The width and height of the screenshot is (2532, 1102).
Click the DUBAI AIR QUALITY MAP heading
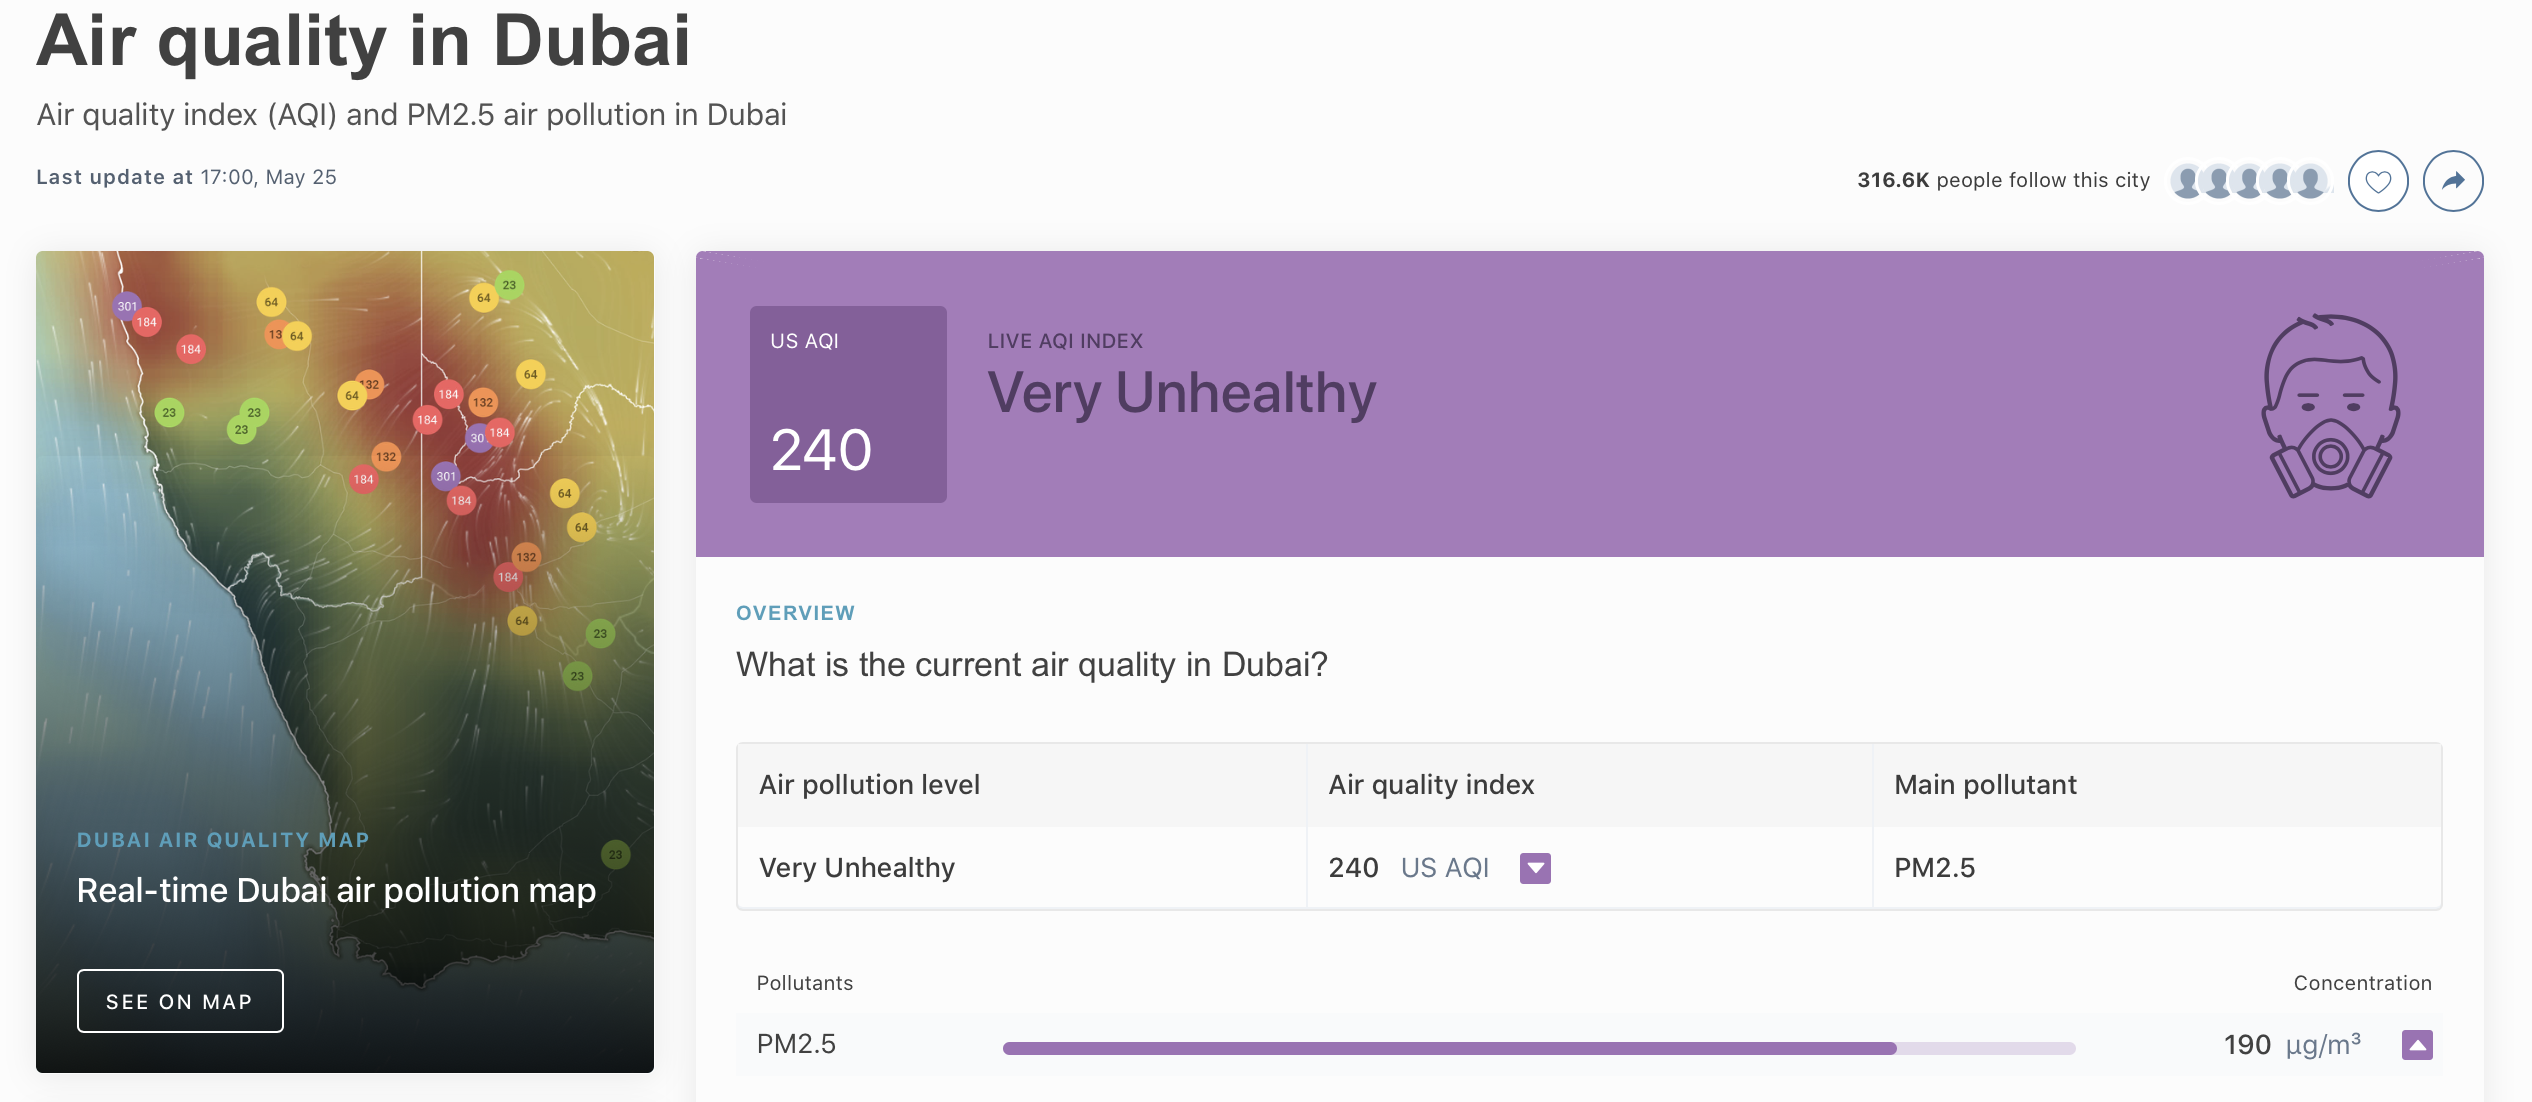tap(223, 840)
